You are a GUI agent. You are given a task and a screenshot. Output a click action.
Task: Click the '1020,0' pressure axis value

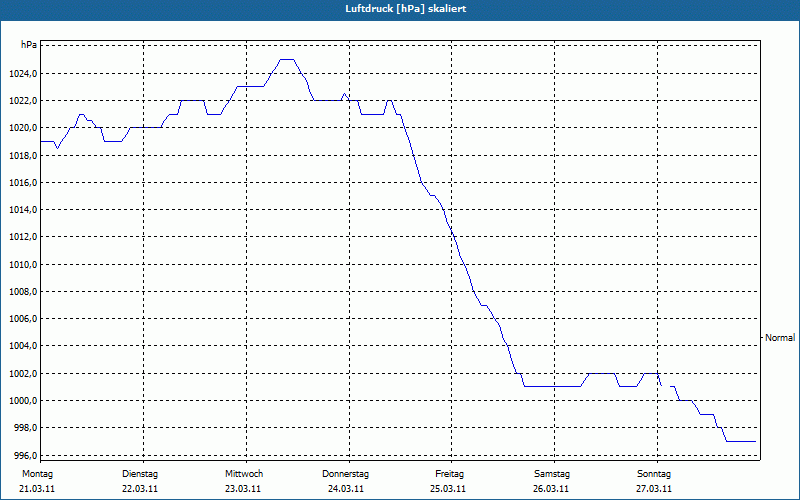23,128
